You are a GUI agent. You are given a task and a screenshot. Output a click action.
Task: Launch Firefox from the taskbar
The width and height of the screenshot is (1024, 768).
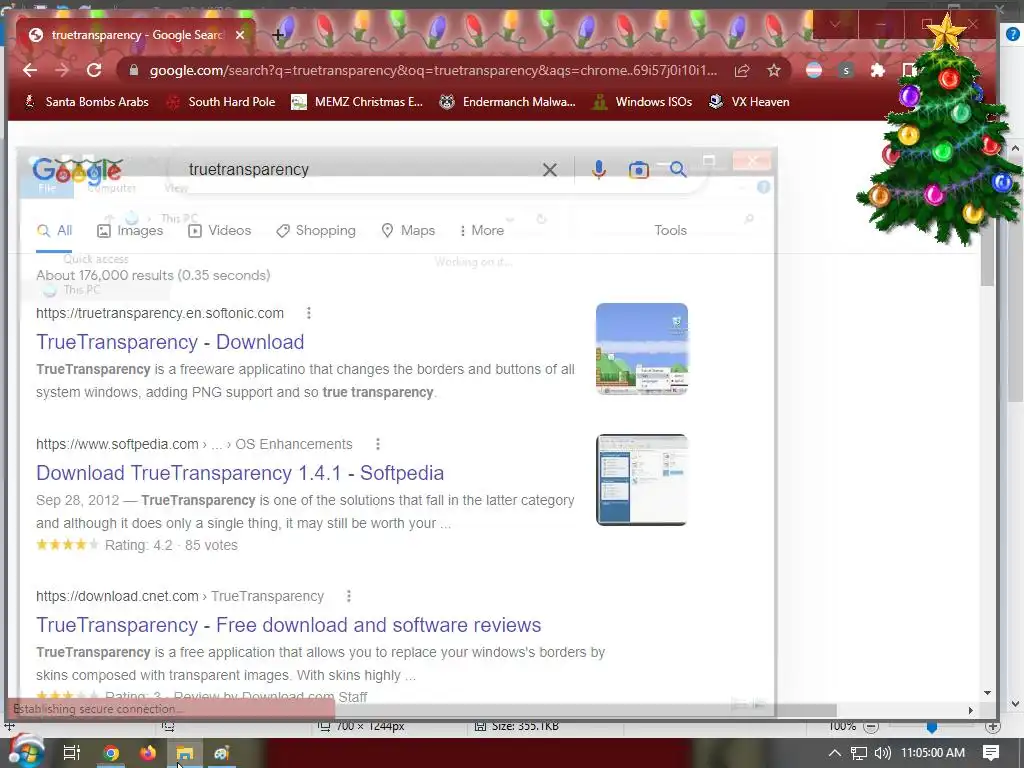[x=148, y=753]
